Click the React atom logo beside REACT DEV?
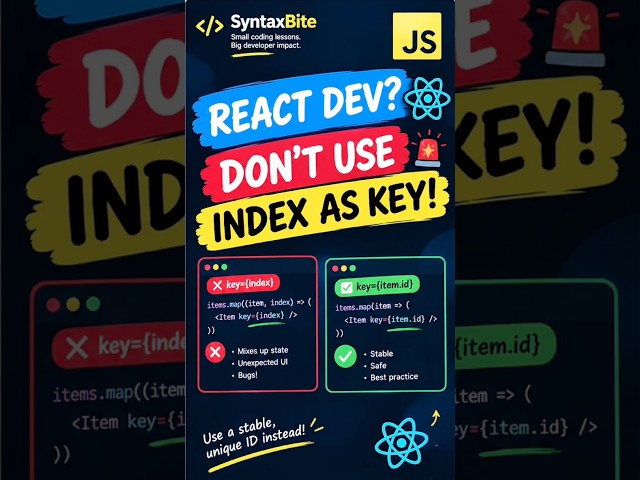640x480 pixels. coord(427,98)
